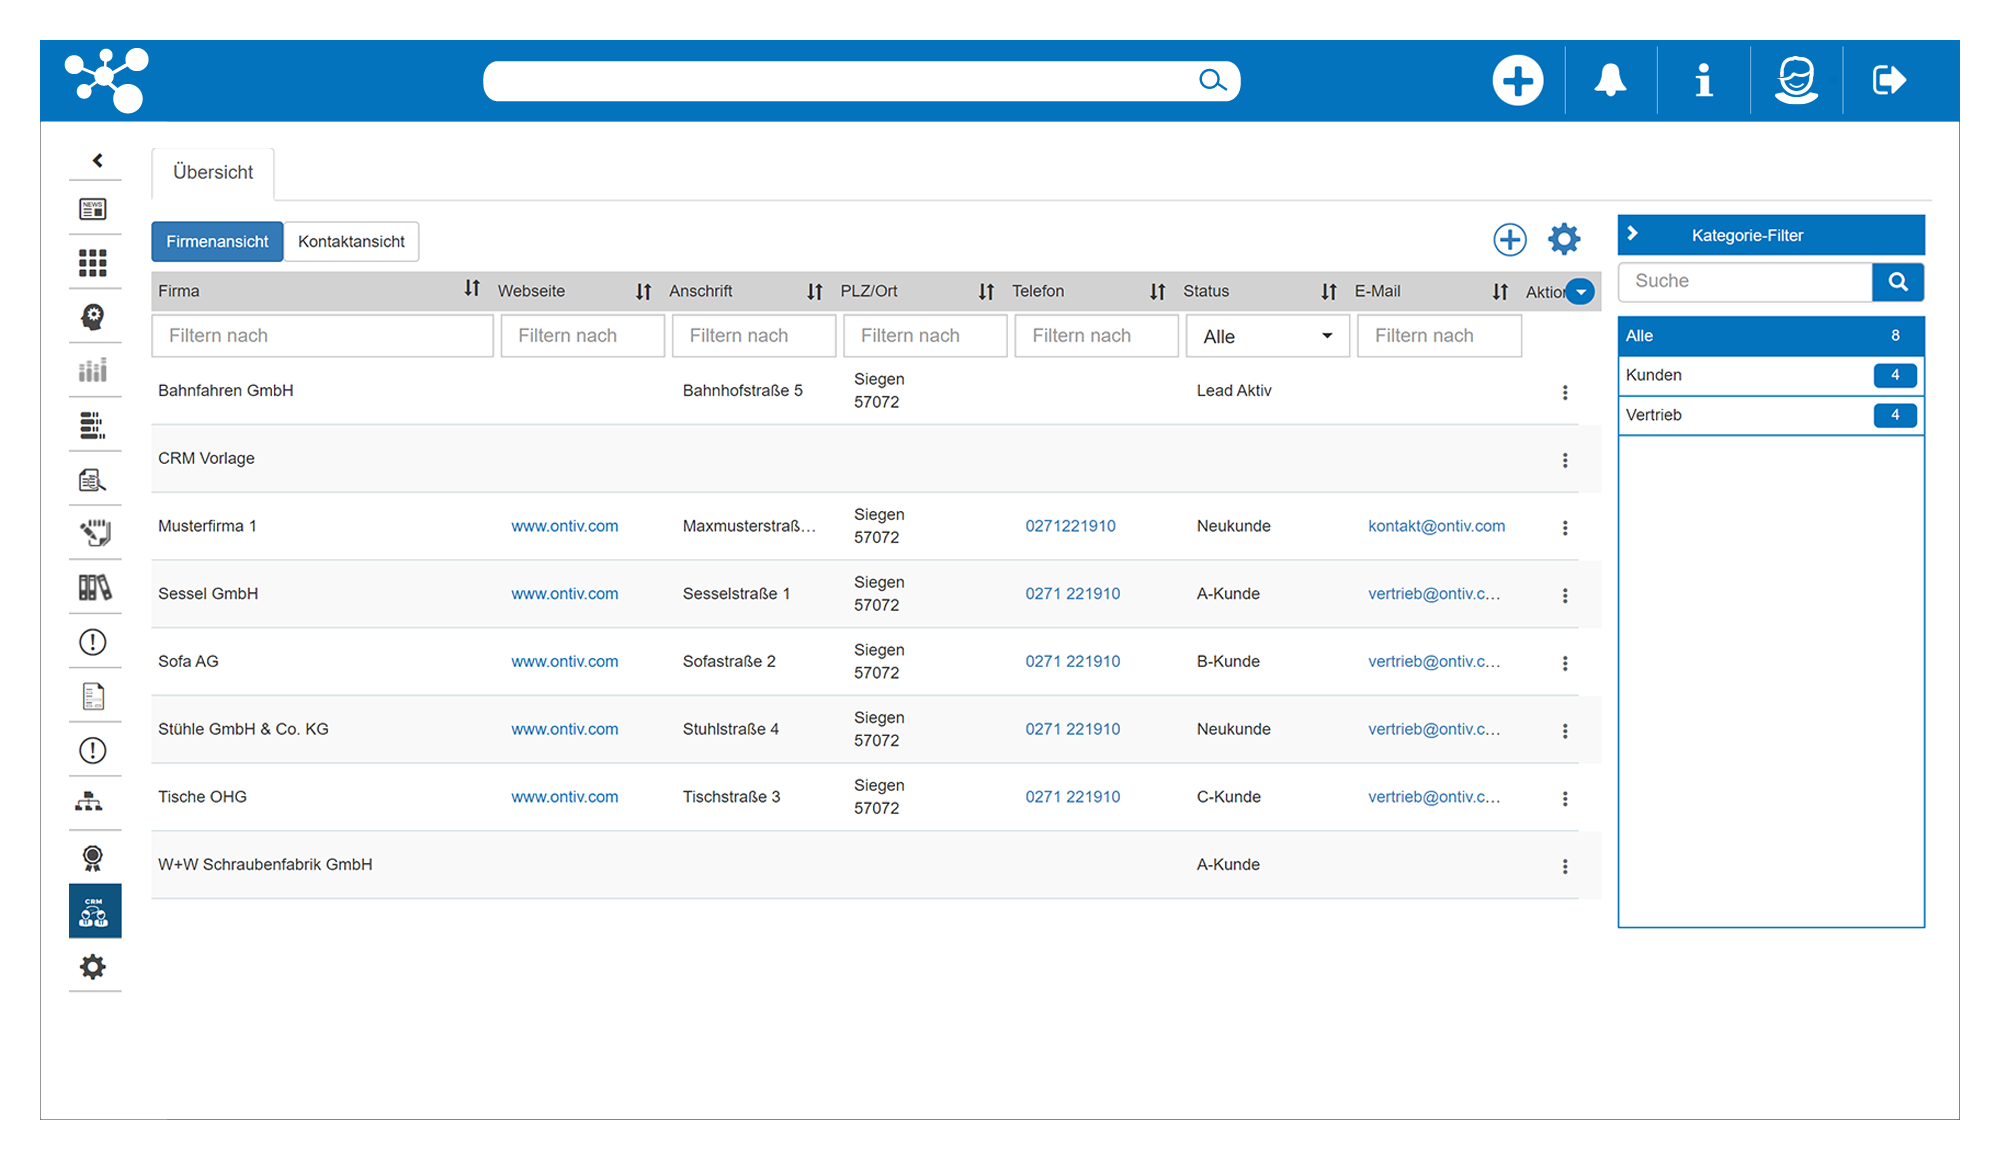Open actions menu for CRM Vorlage row

click(x=1565, y=460)
